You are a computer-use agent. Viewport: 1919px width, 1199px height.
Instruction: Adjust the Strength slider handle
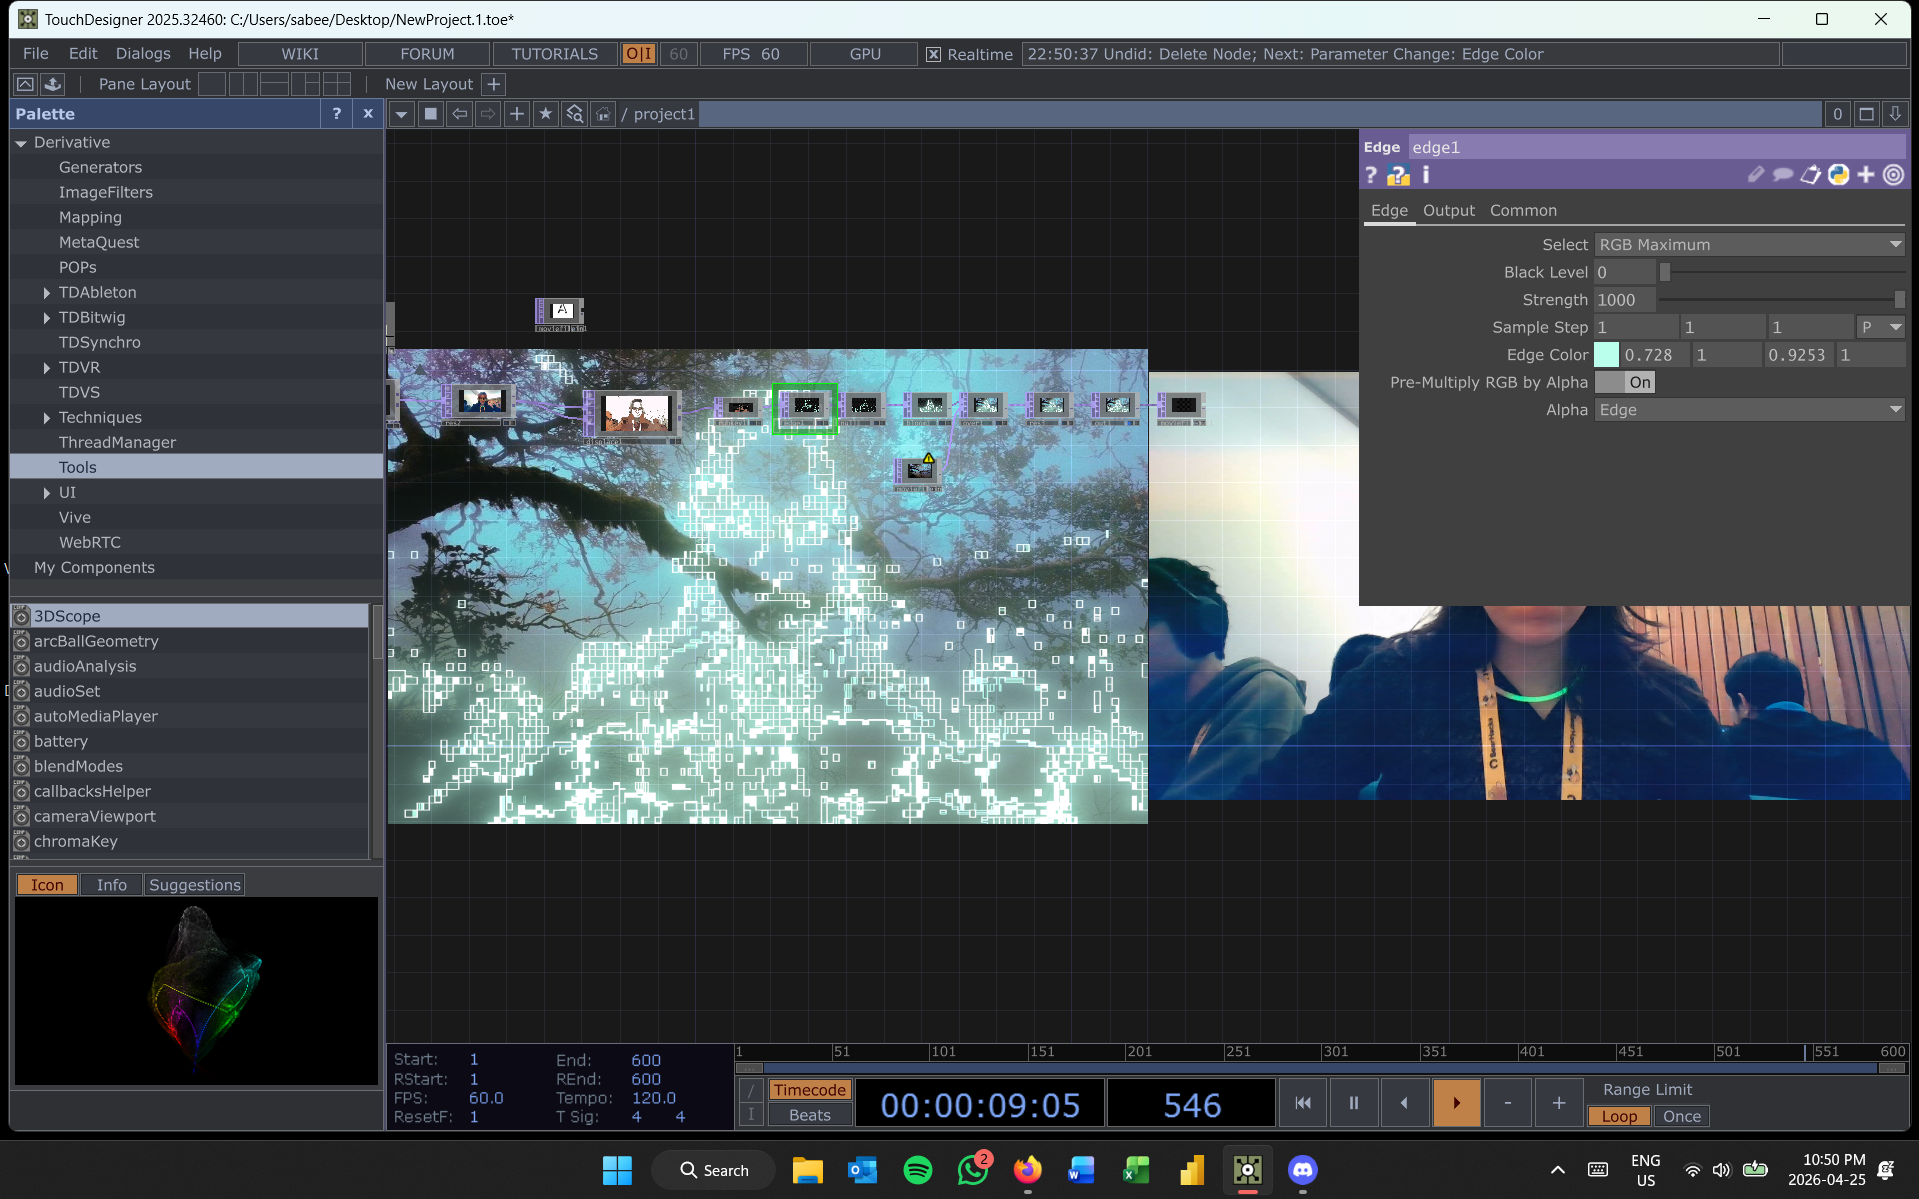coord(1899,300)
